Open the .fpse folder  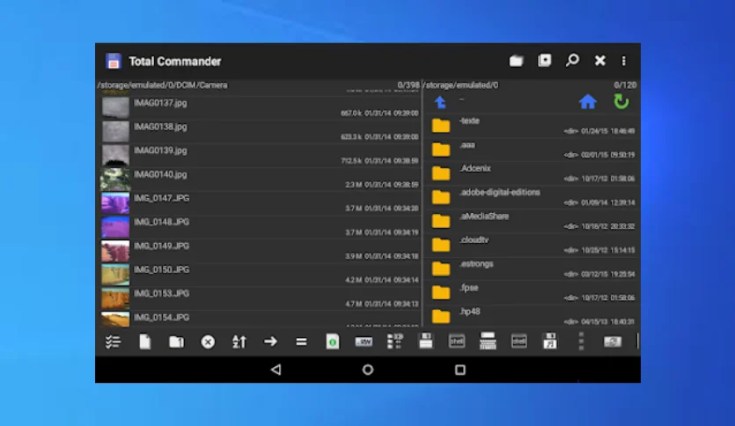click(x=532, y=293)
